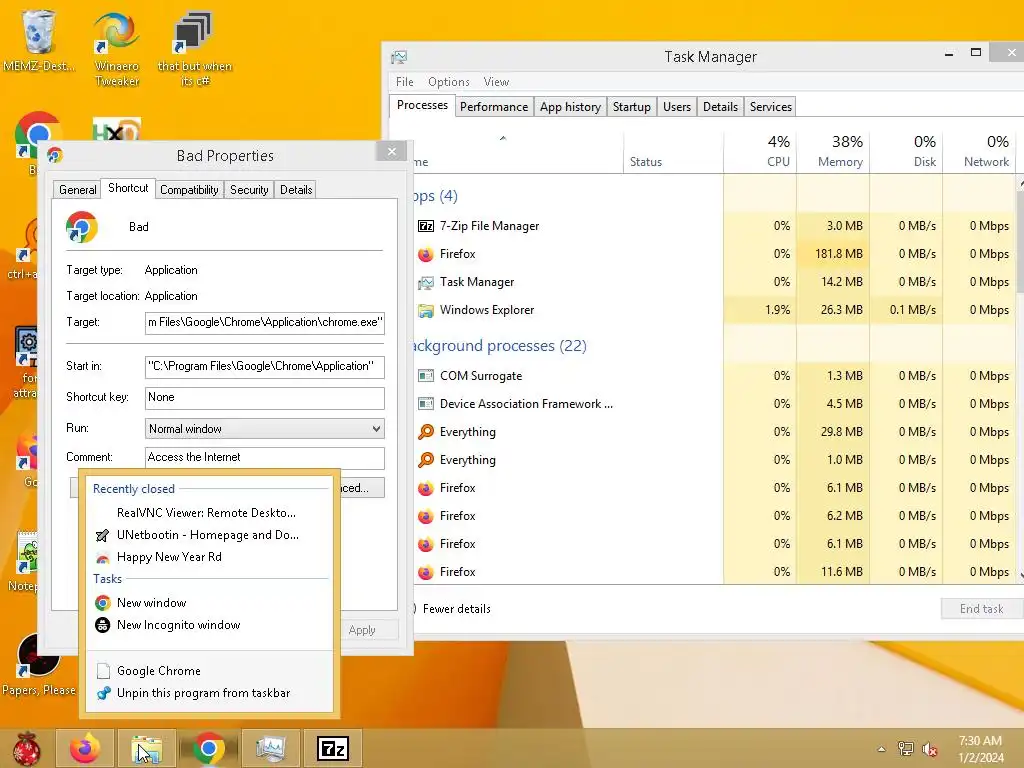
Task: Switch to the Performance tab
Action: pyautogui.click(x=494, y=107)
